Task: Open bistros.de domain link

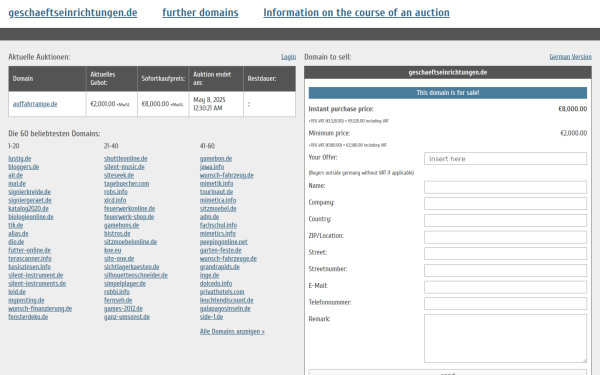Action: point(117,234)
